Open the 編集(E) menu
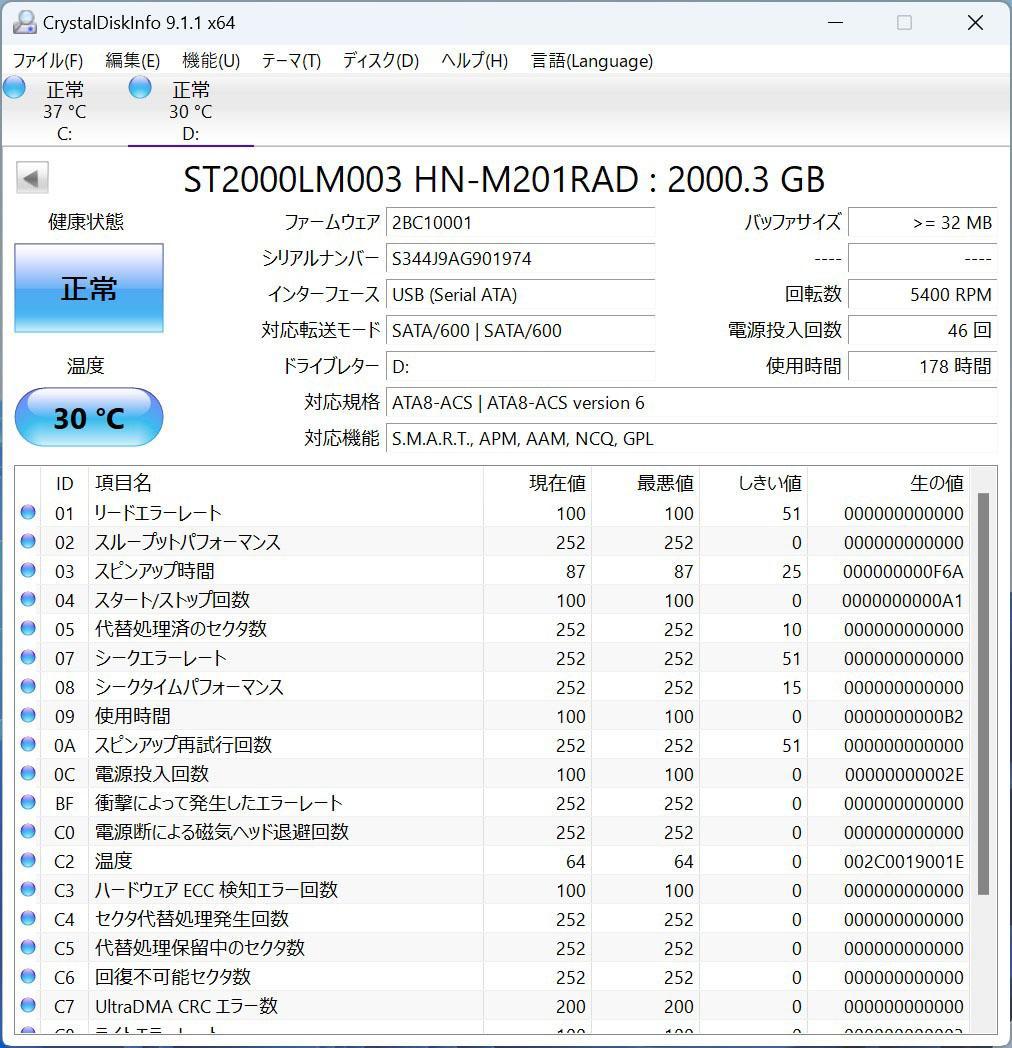This screenshot has height=1048, width=1012. 132,61
